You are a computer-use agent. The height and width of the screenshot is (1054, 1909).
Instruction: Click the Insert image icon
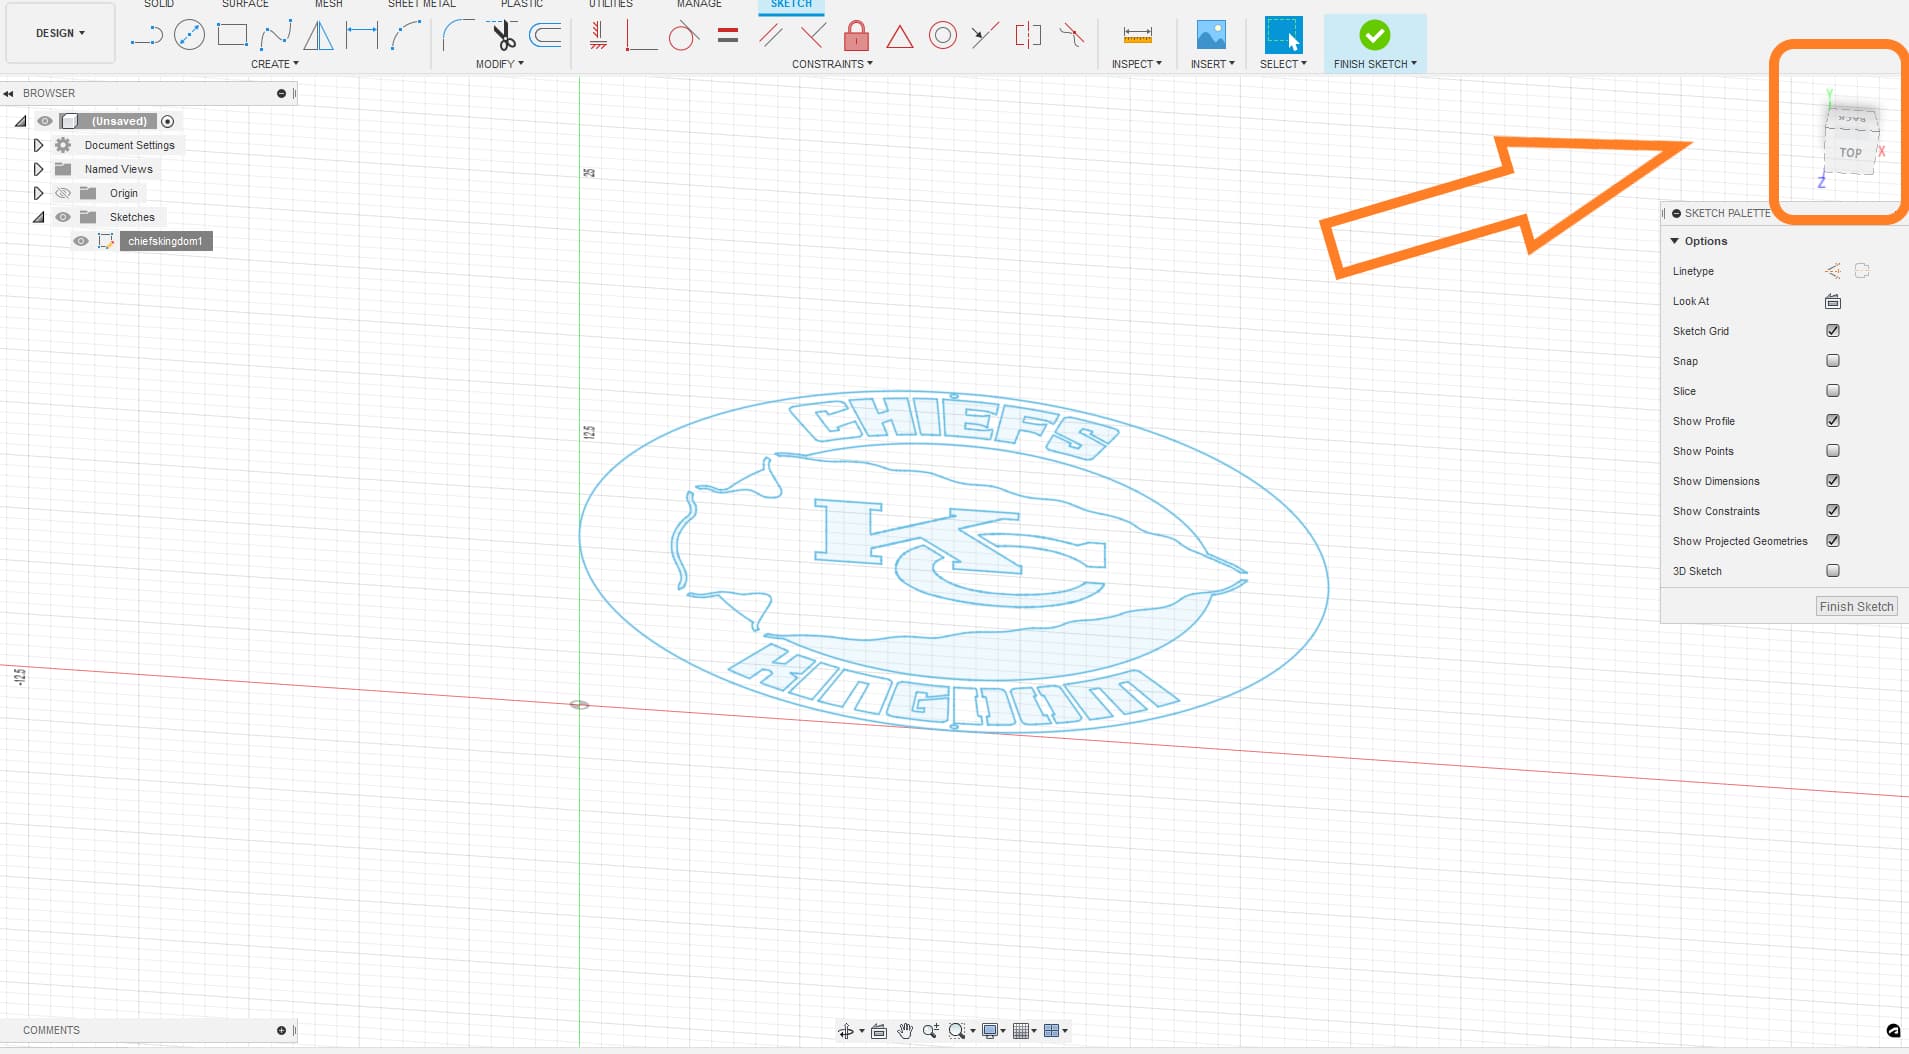1211,35
